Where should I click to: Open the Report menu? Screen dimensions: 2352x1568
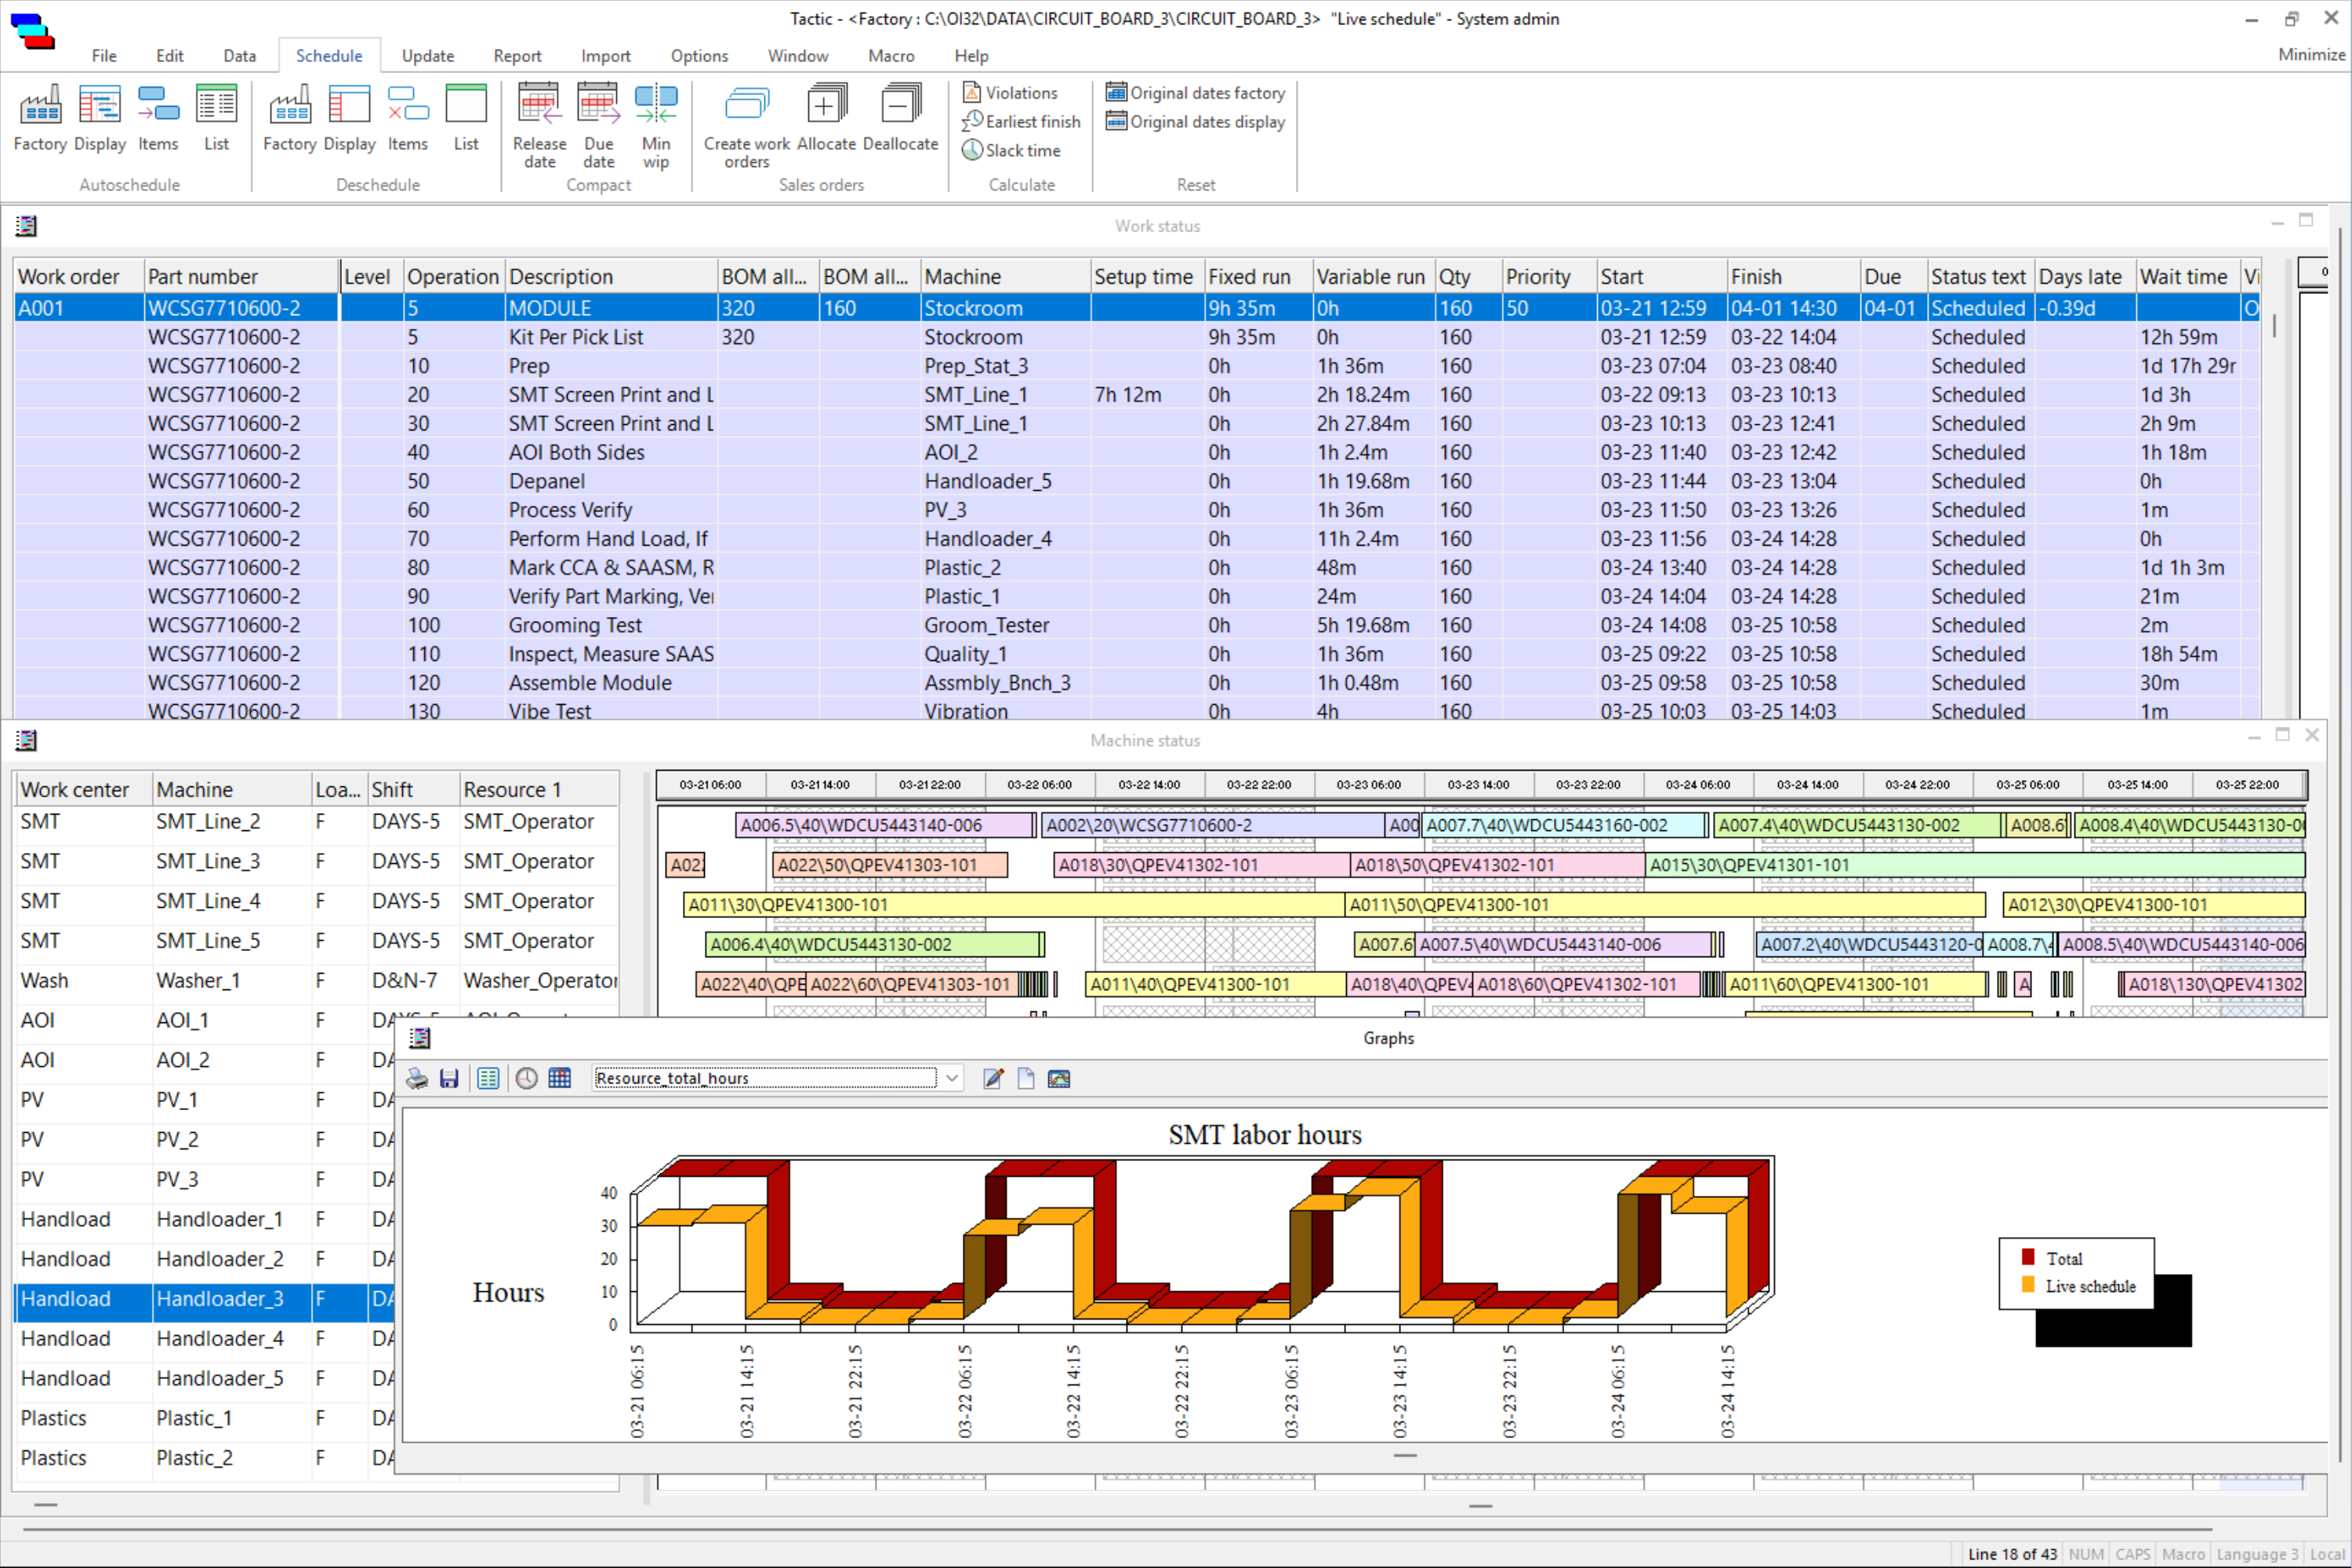[517, 56]
